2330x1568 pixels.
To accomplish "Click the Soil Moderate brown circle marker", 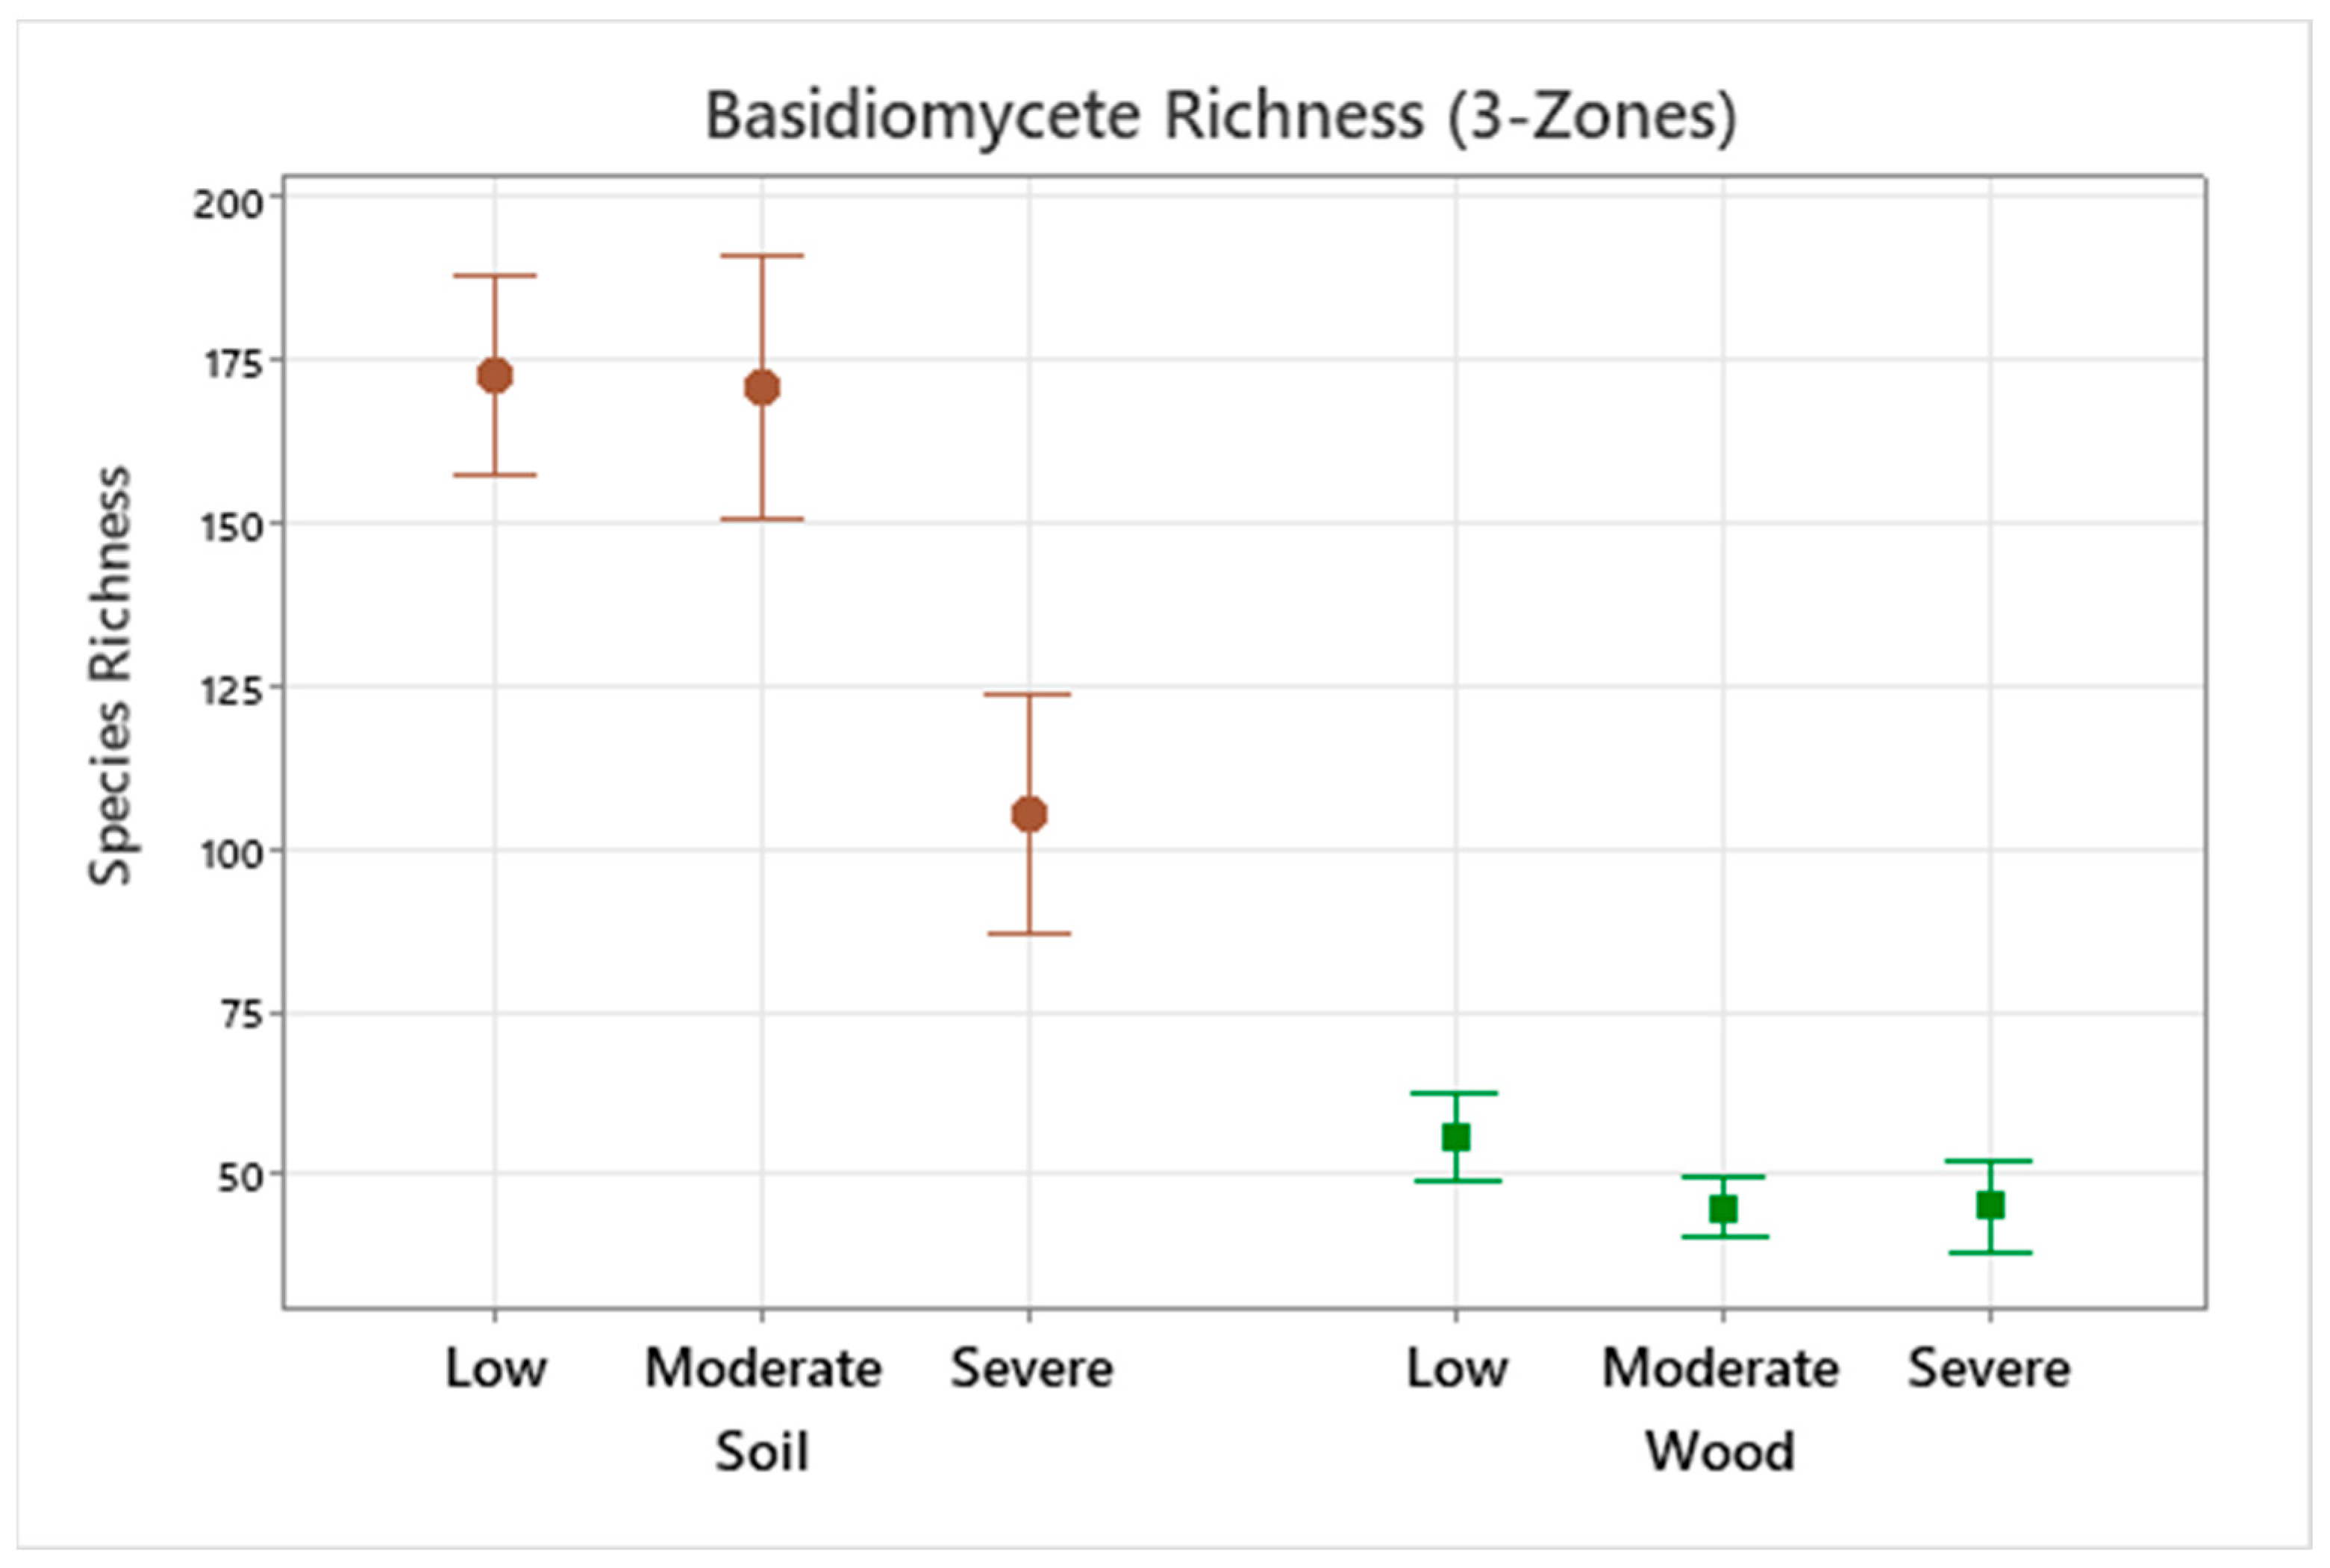I will click(x=762, y=387).
